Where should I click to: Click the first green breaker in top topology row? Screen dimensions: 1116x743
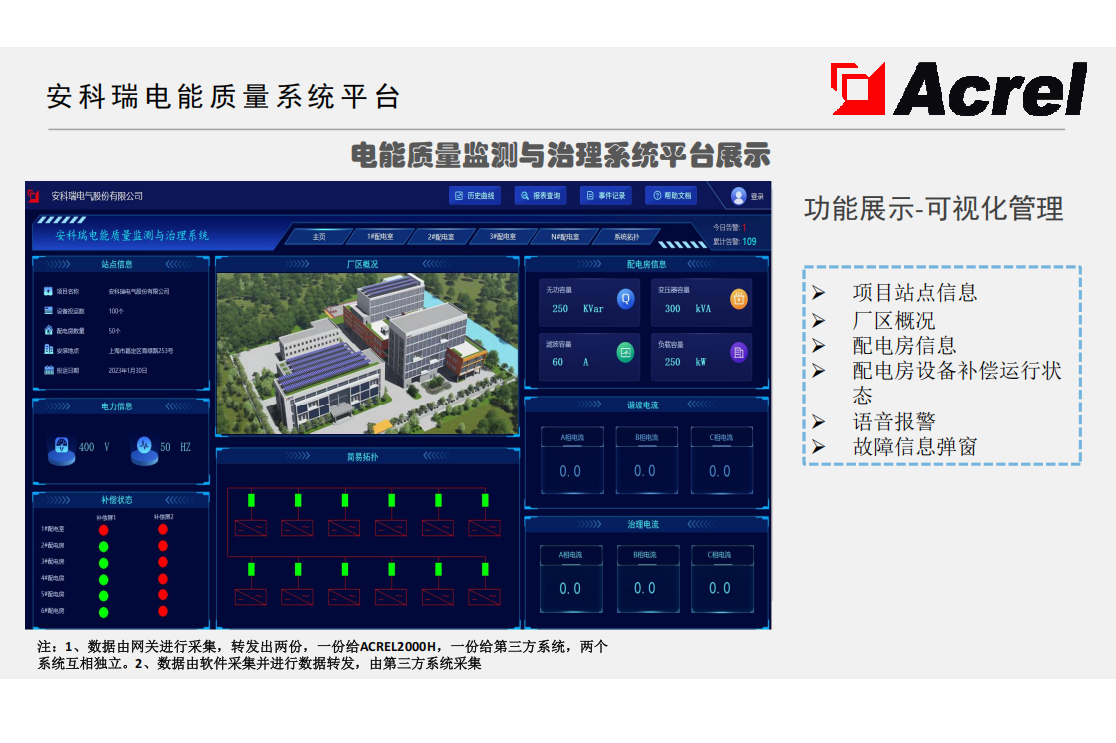pyautogui.click(x=251, y=500)
